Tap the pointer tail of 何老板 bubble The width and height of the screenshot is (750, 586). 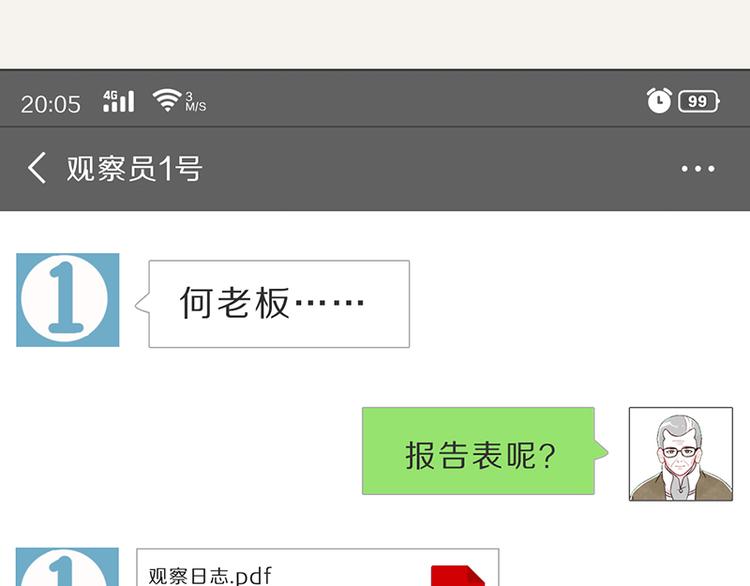(142, 304)
